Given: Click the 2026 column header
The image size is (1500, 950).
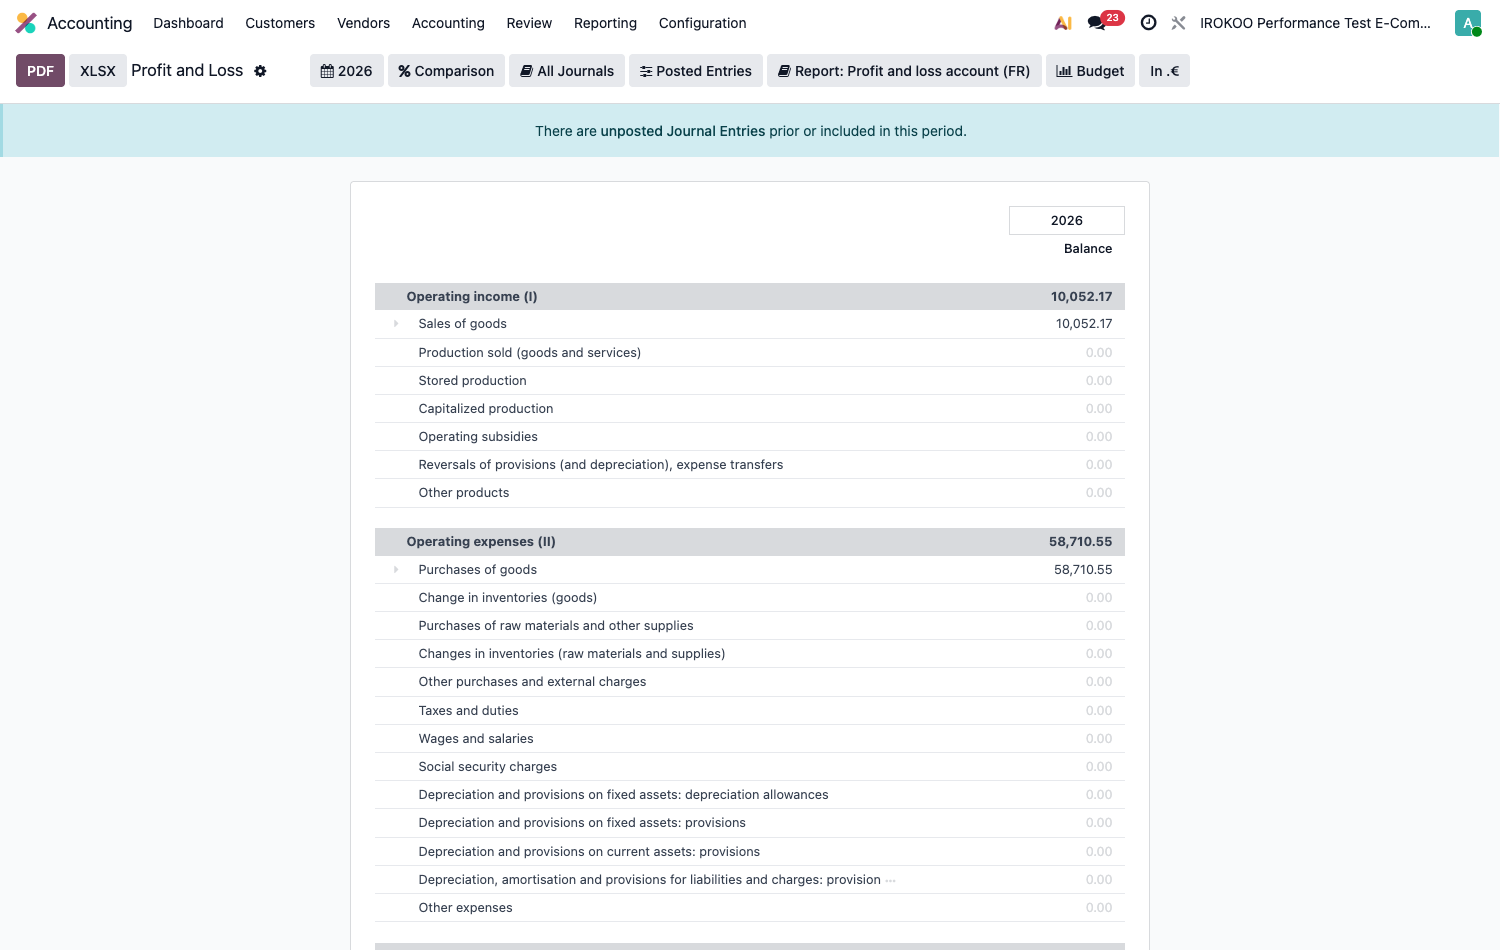Looking at the screenshot, I should coord(1067,221).
